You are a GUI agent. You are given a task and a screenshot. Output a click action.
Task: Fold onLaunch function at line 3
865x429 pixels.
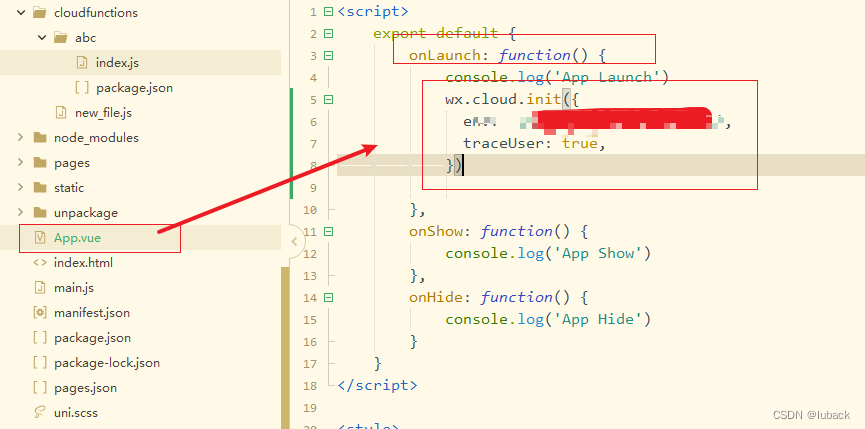pos(329,55)
